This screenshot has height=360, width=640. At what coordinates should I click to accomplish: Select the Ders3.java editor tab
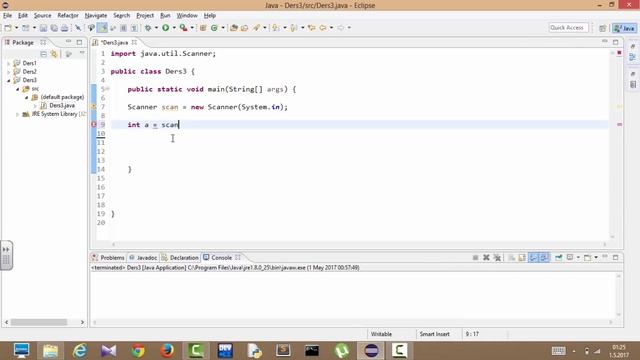(x=114, y=42)
